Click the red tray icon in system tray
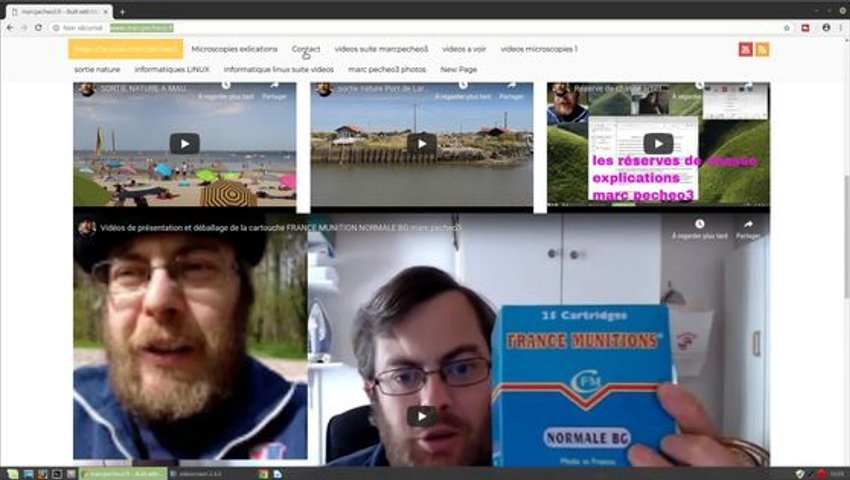 click(822, 474)
